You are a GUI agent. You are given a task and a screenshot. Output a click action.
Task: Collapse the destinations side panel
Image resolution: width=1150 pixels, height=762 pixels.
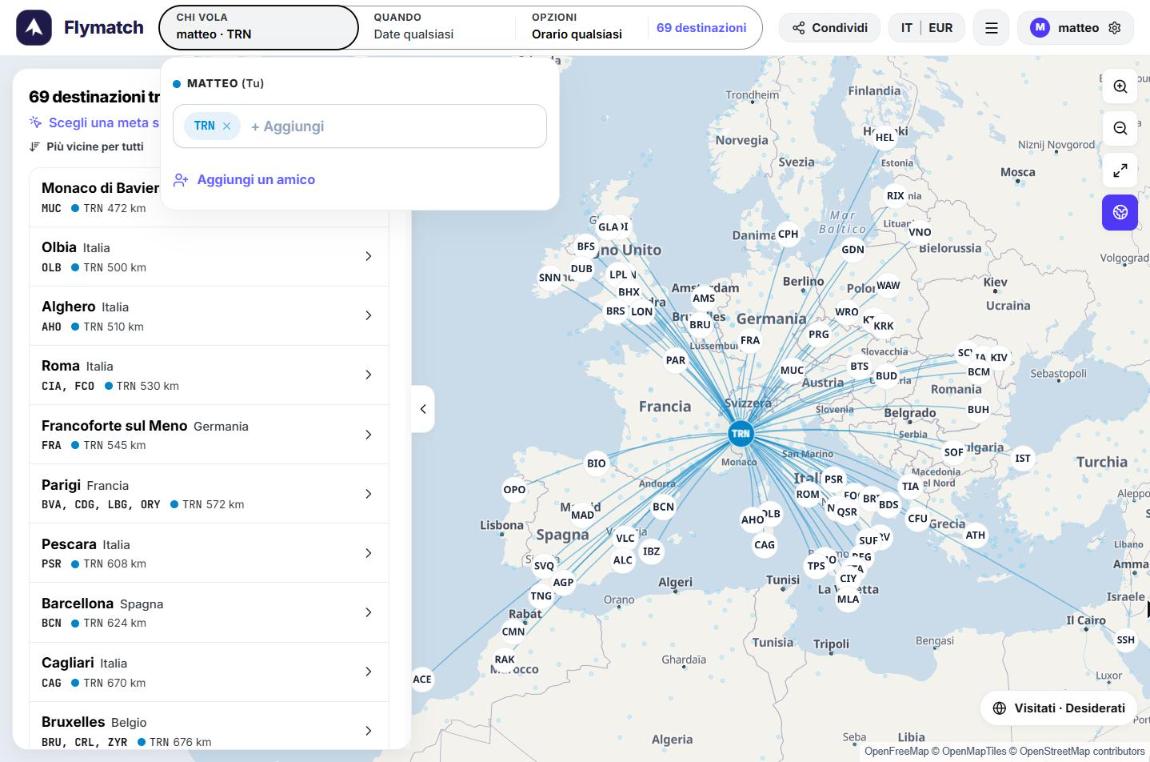(423, 409)
